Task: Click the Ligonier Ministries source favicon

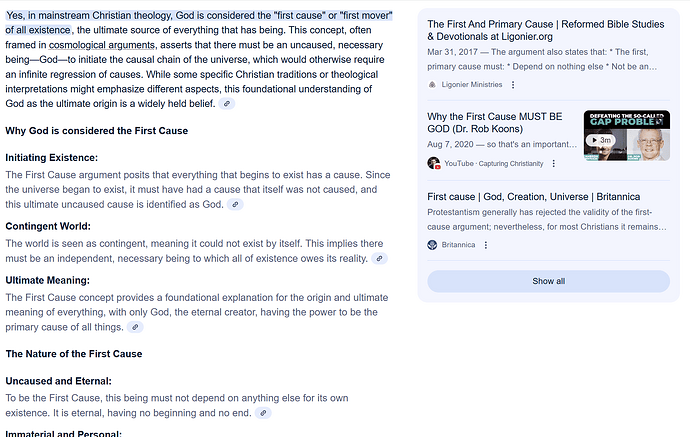Action: coord(432,84)
